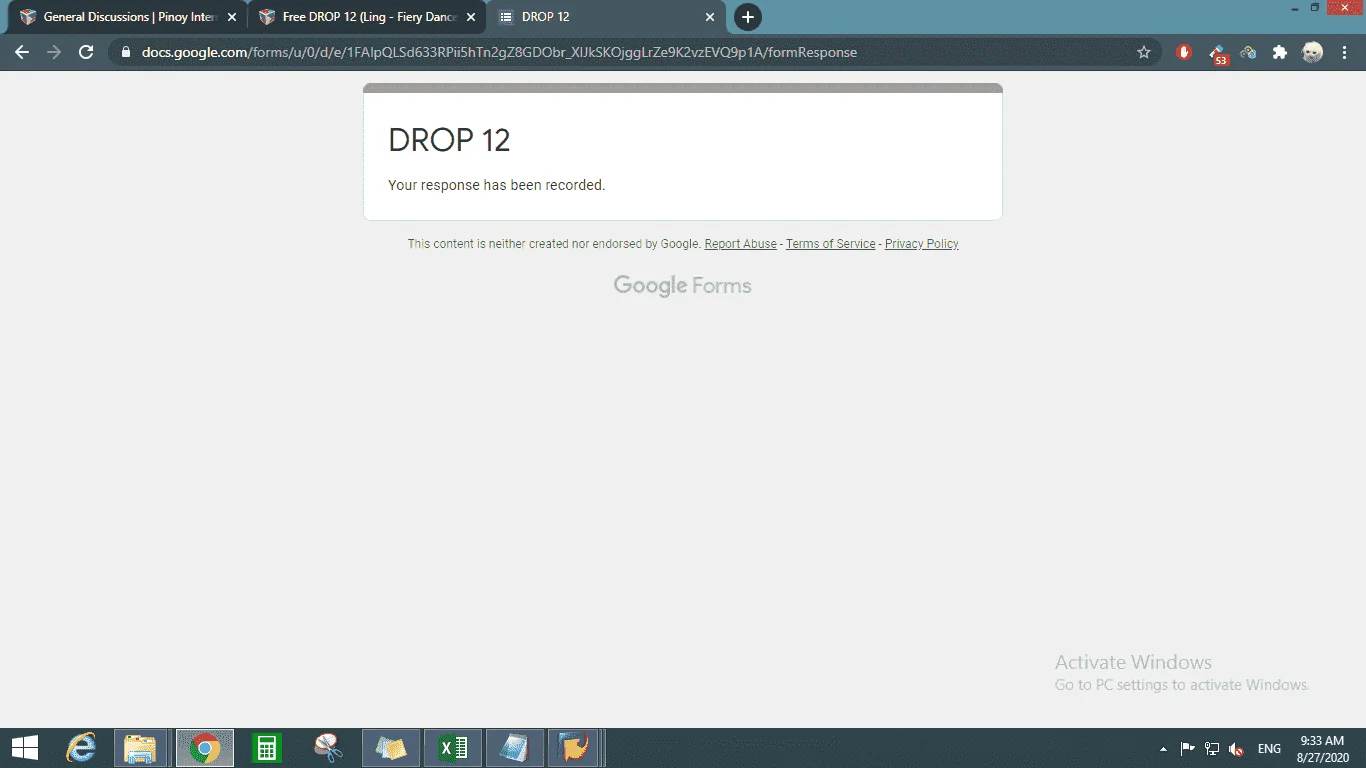Switch to Excel on the taskbar
Viewport: 1366px width, 768px height.
point(452,748)
